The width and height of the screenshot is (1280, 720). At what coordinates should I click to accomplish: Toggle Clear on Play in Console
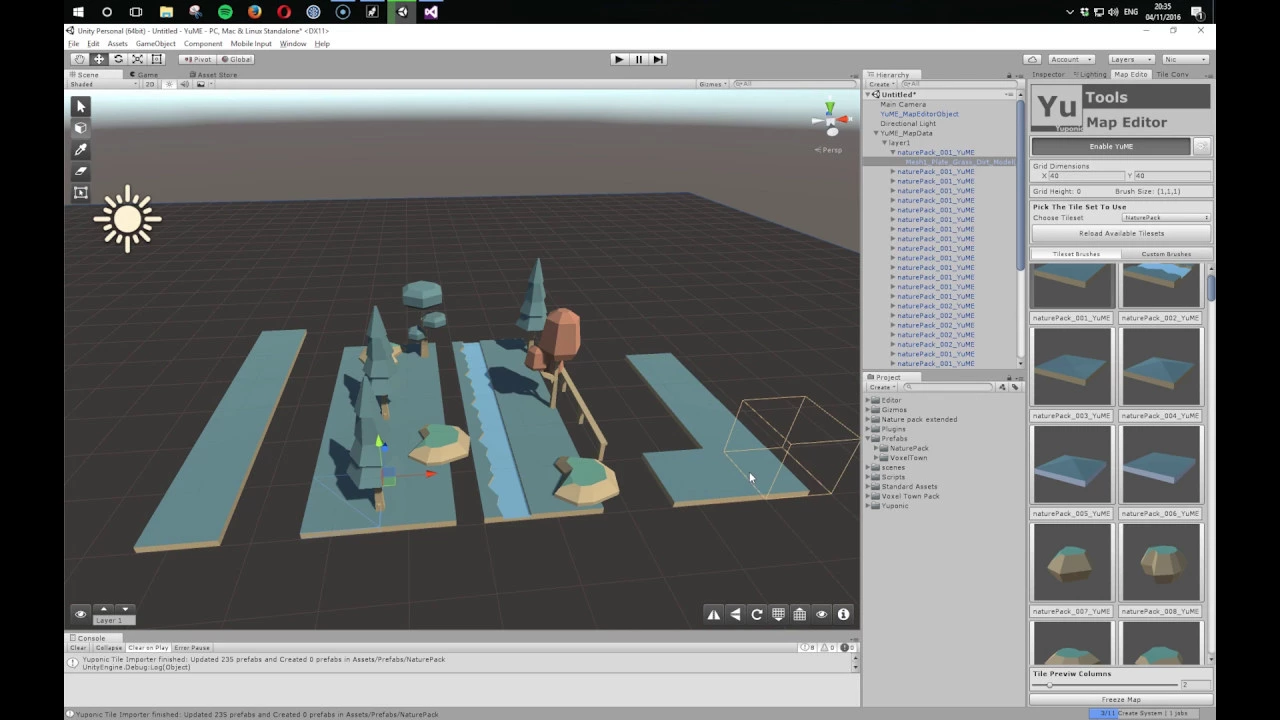click(x=148, y=648)
